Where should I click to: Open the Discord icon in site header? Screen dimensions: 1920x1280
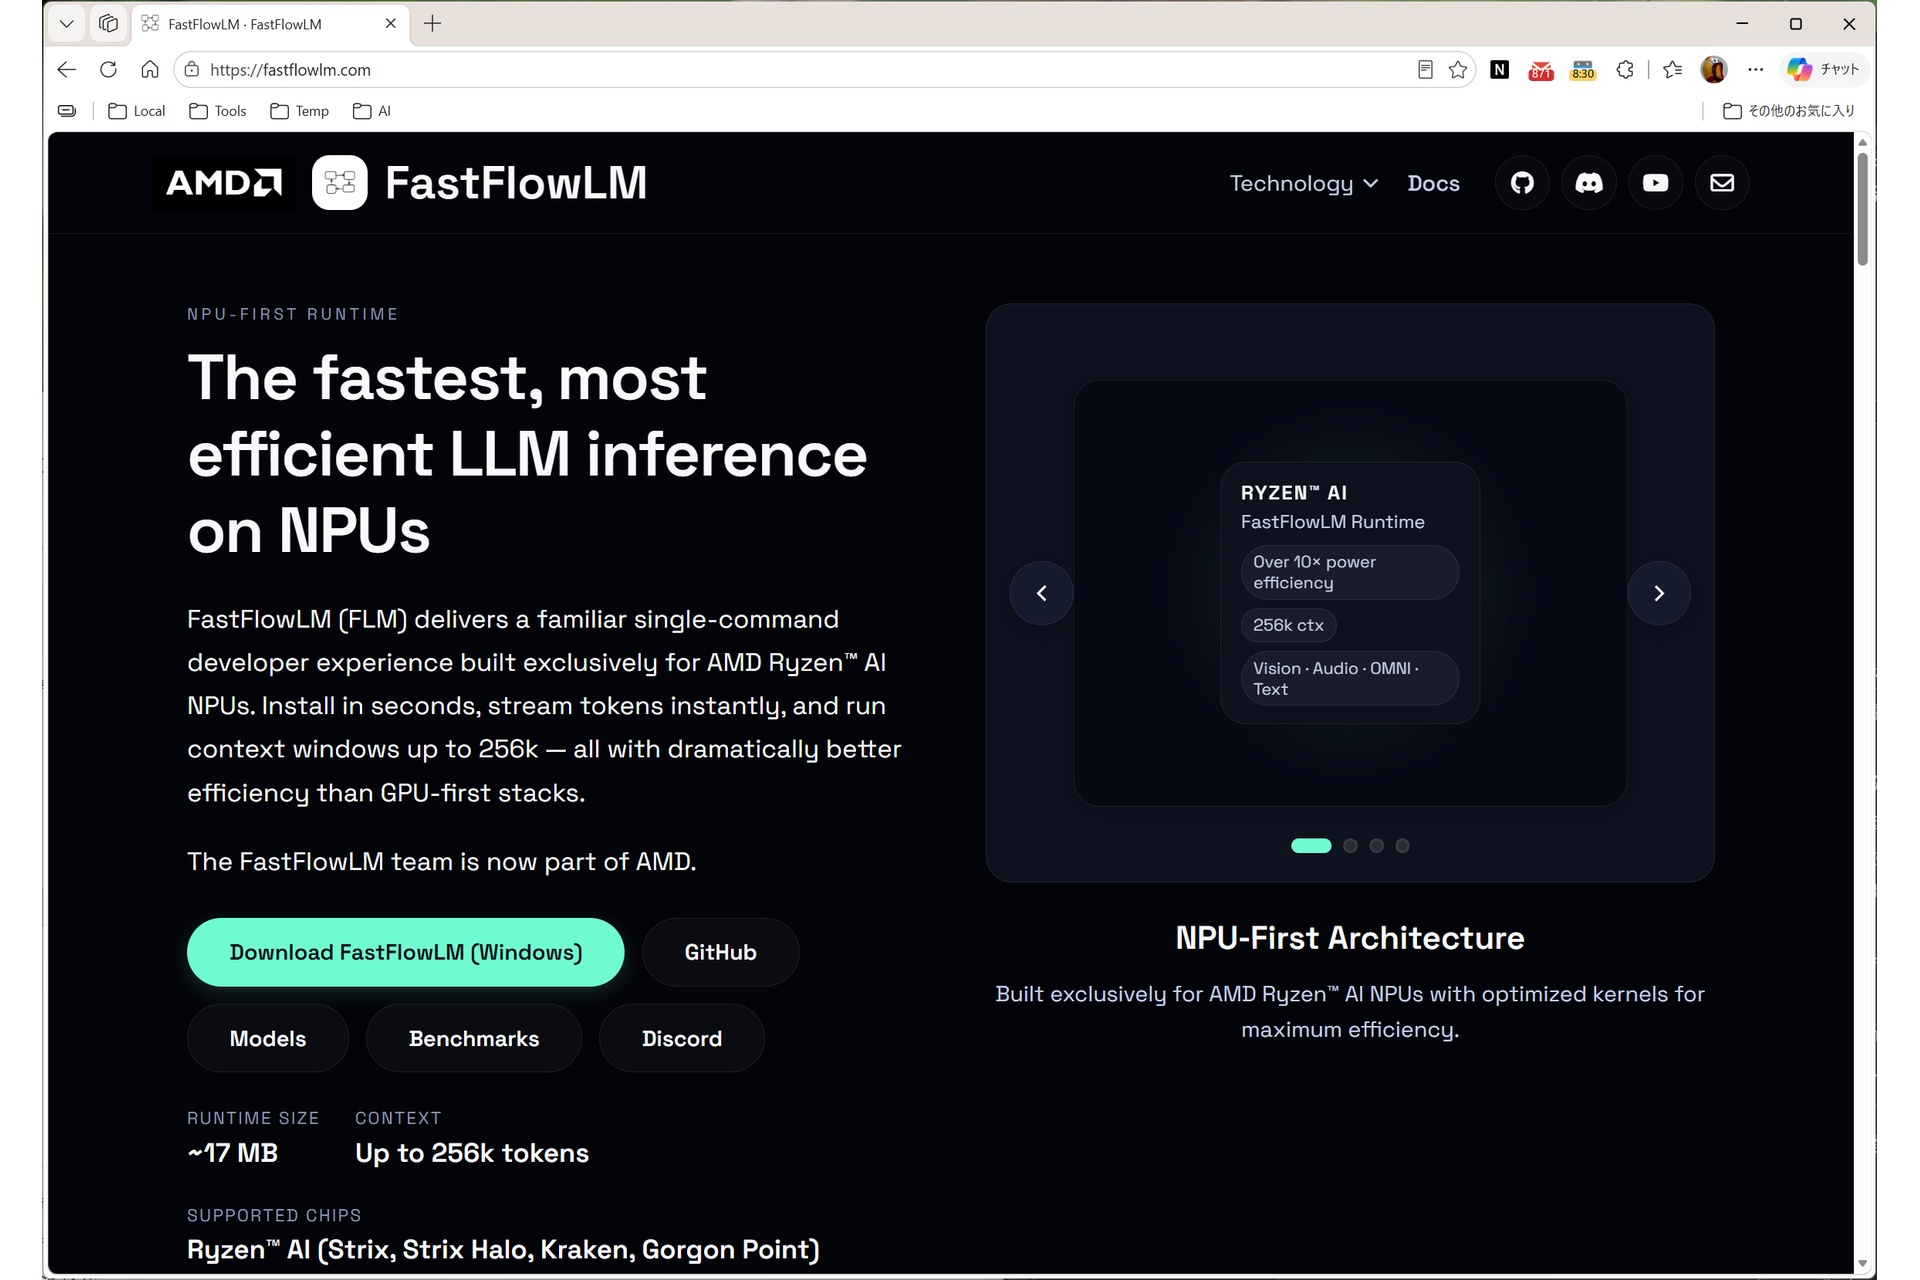tap(1589, 183)
